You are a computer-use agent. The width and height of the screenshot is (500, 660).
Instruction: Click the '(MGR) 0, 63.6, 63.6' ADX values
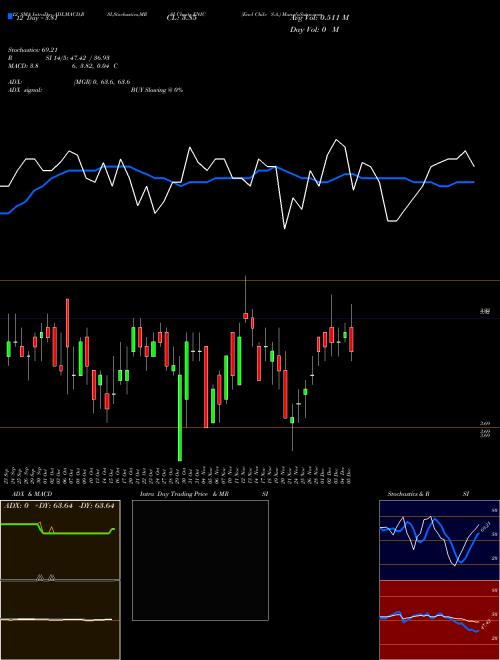pos(102,82)
